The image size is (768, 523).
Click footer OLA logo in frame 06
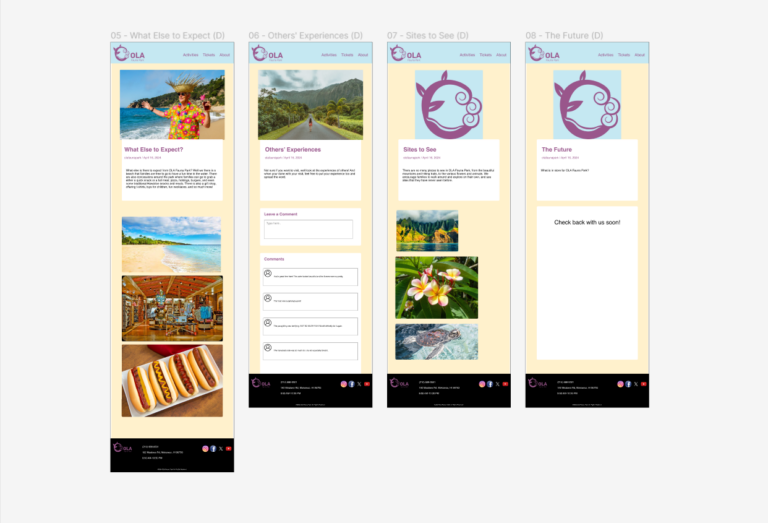(261, 383)
